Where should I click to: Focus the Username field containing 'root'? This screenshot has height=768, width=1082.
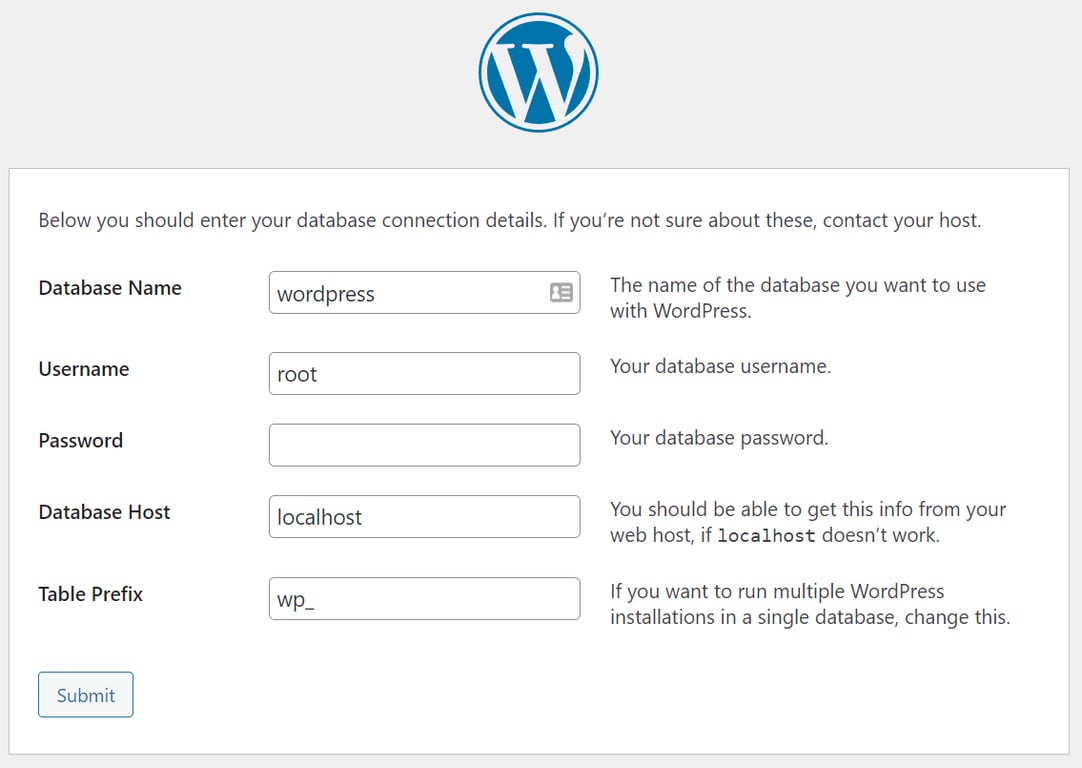click(x=424, y=373)
